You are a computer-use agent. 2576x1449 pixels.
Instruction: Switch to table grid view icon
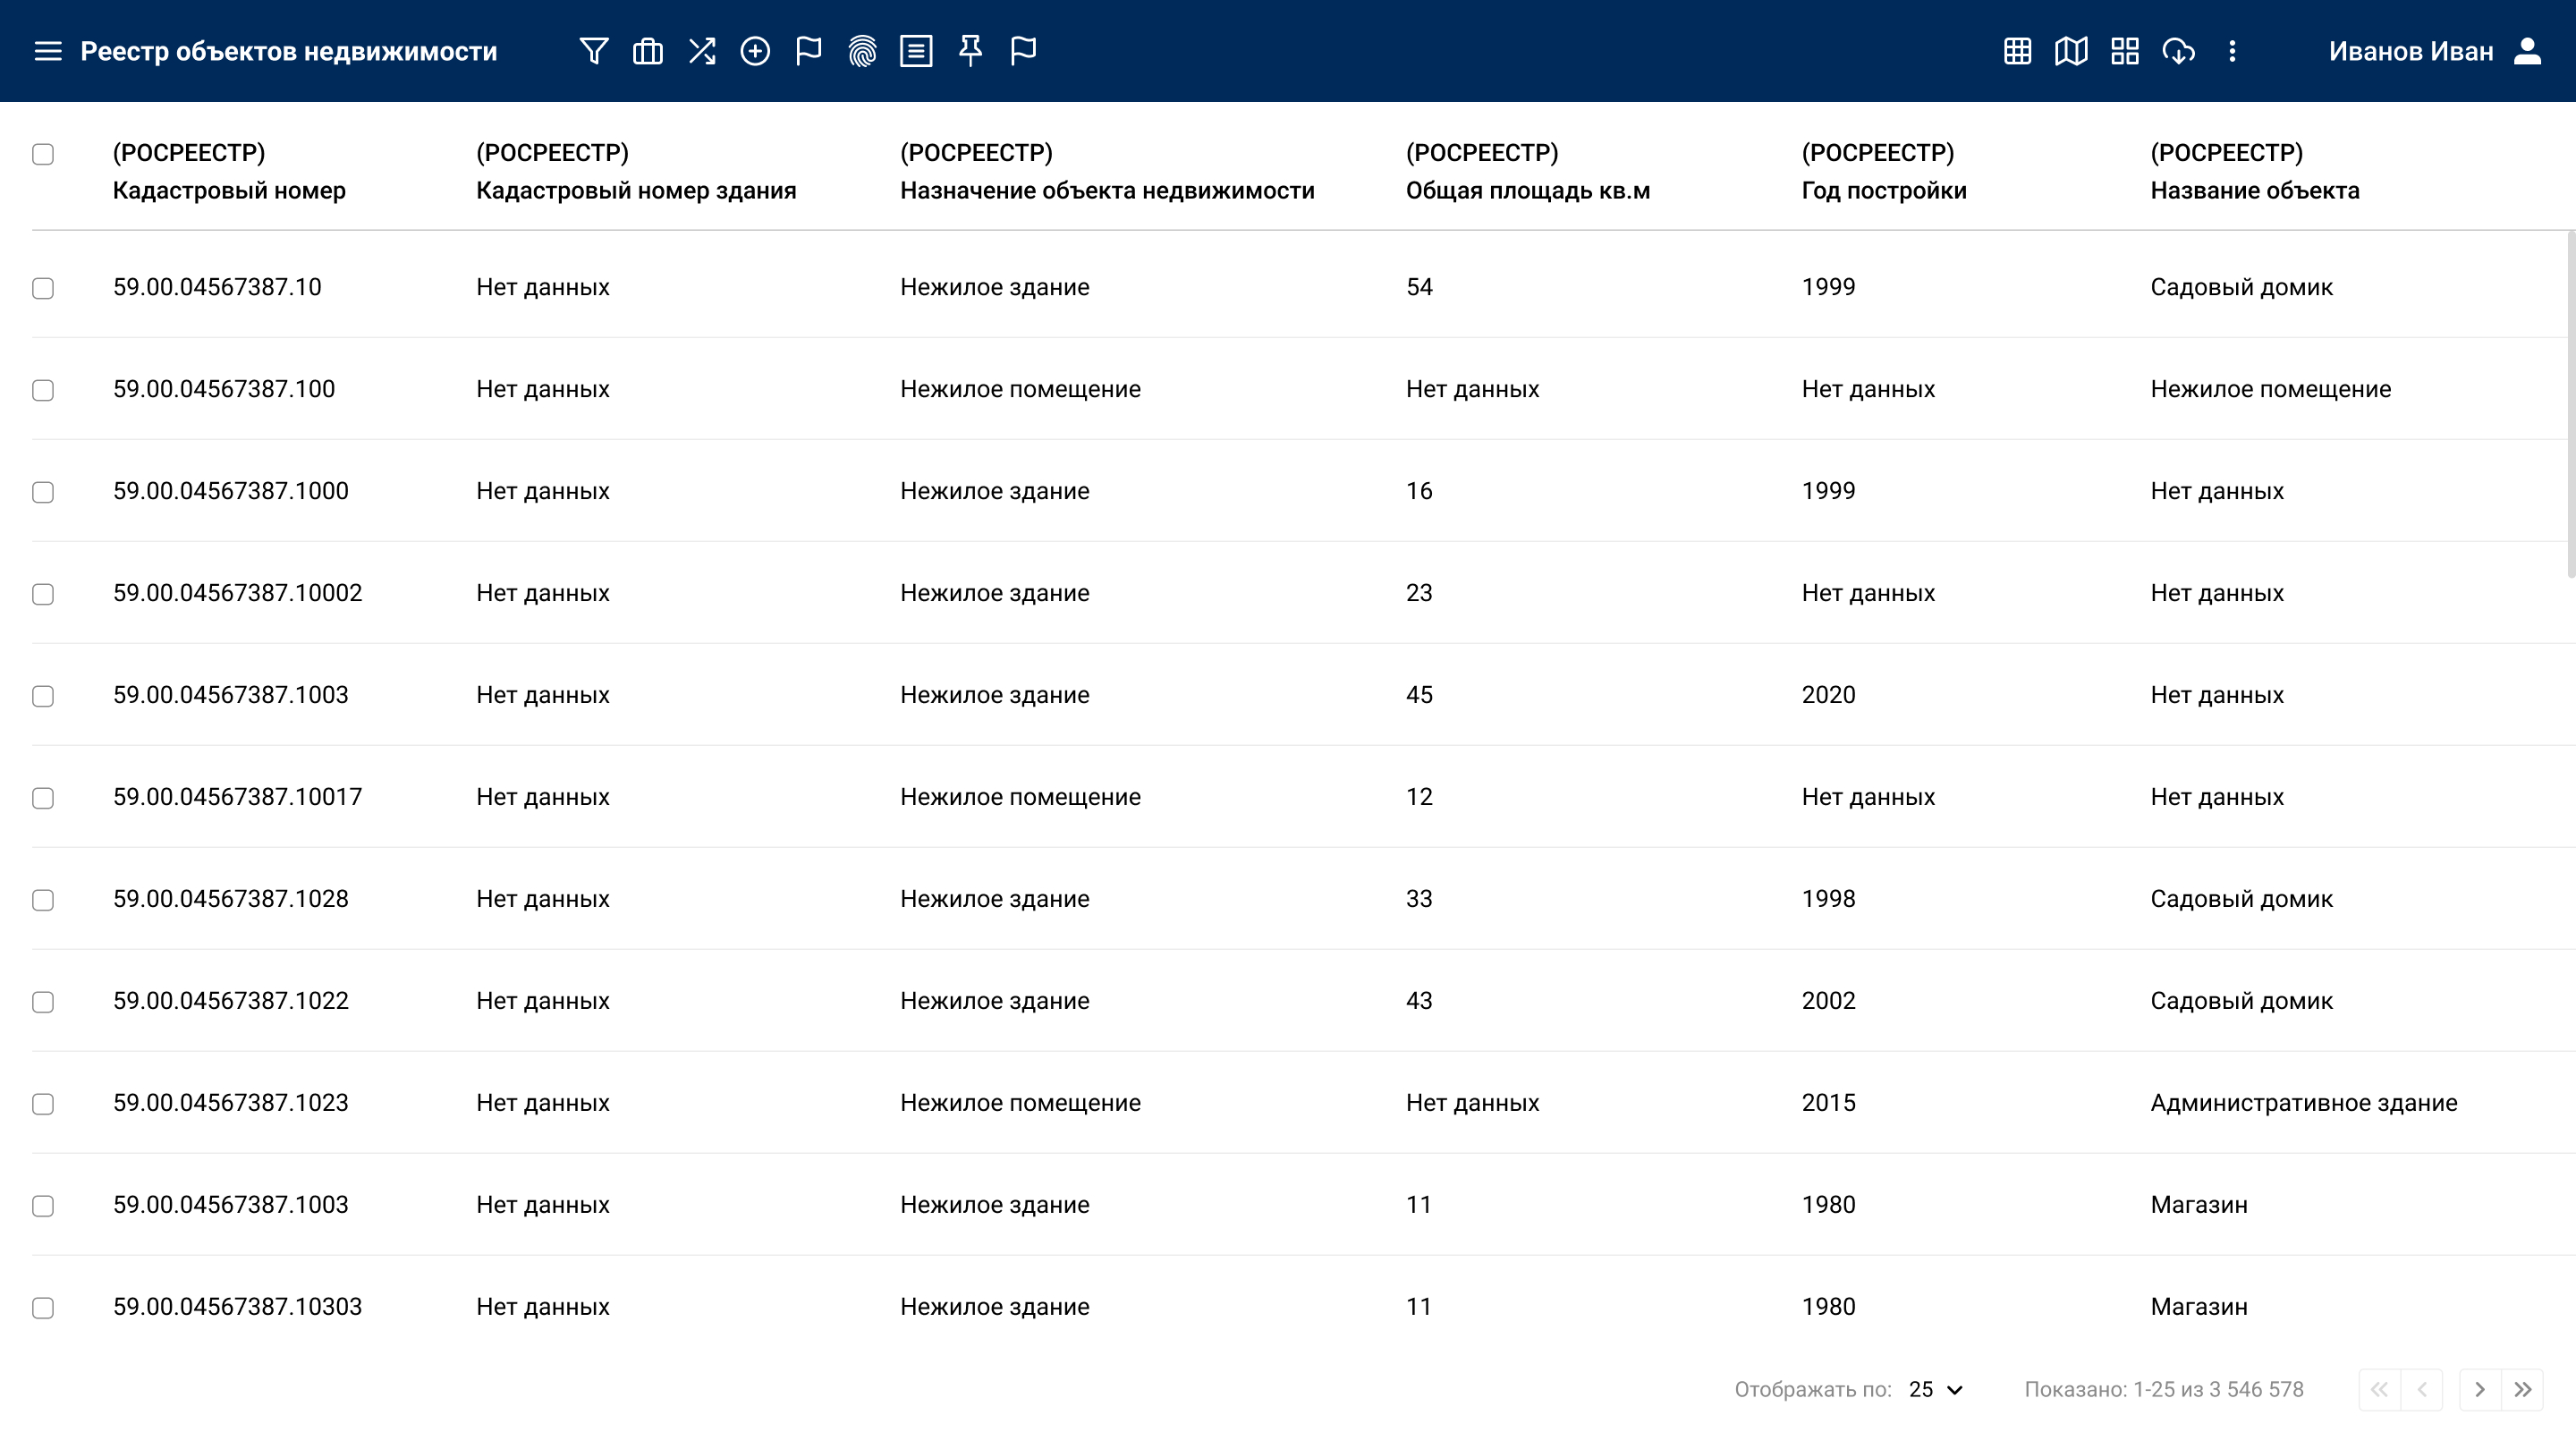click(x=2017, y=51)
